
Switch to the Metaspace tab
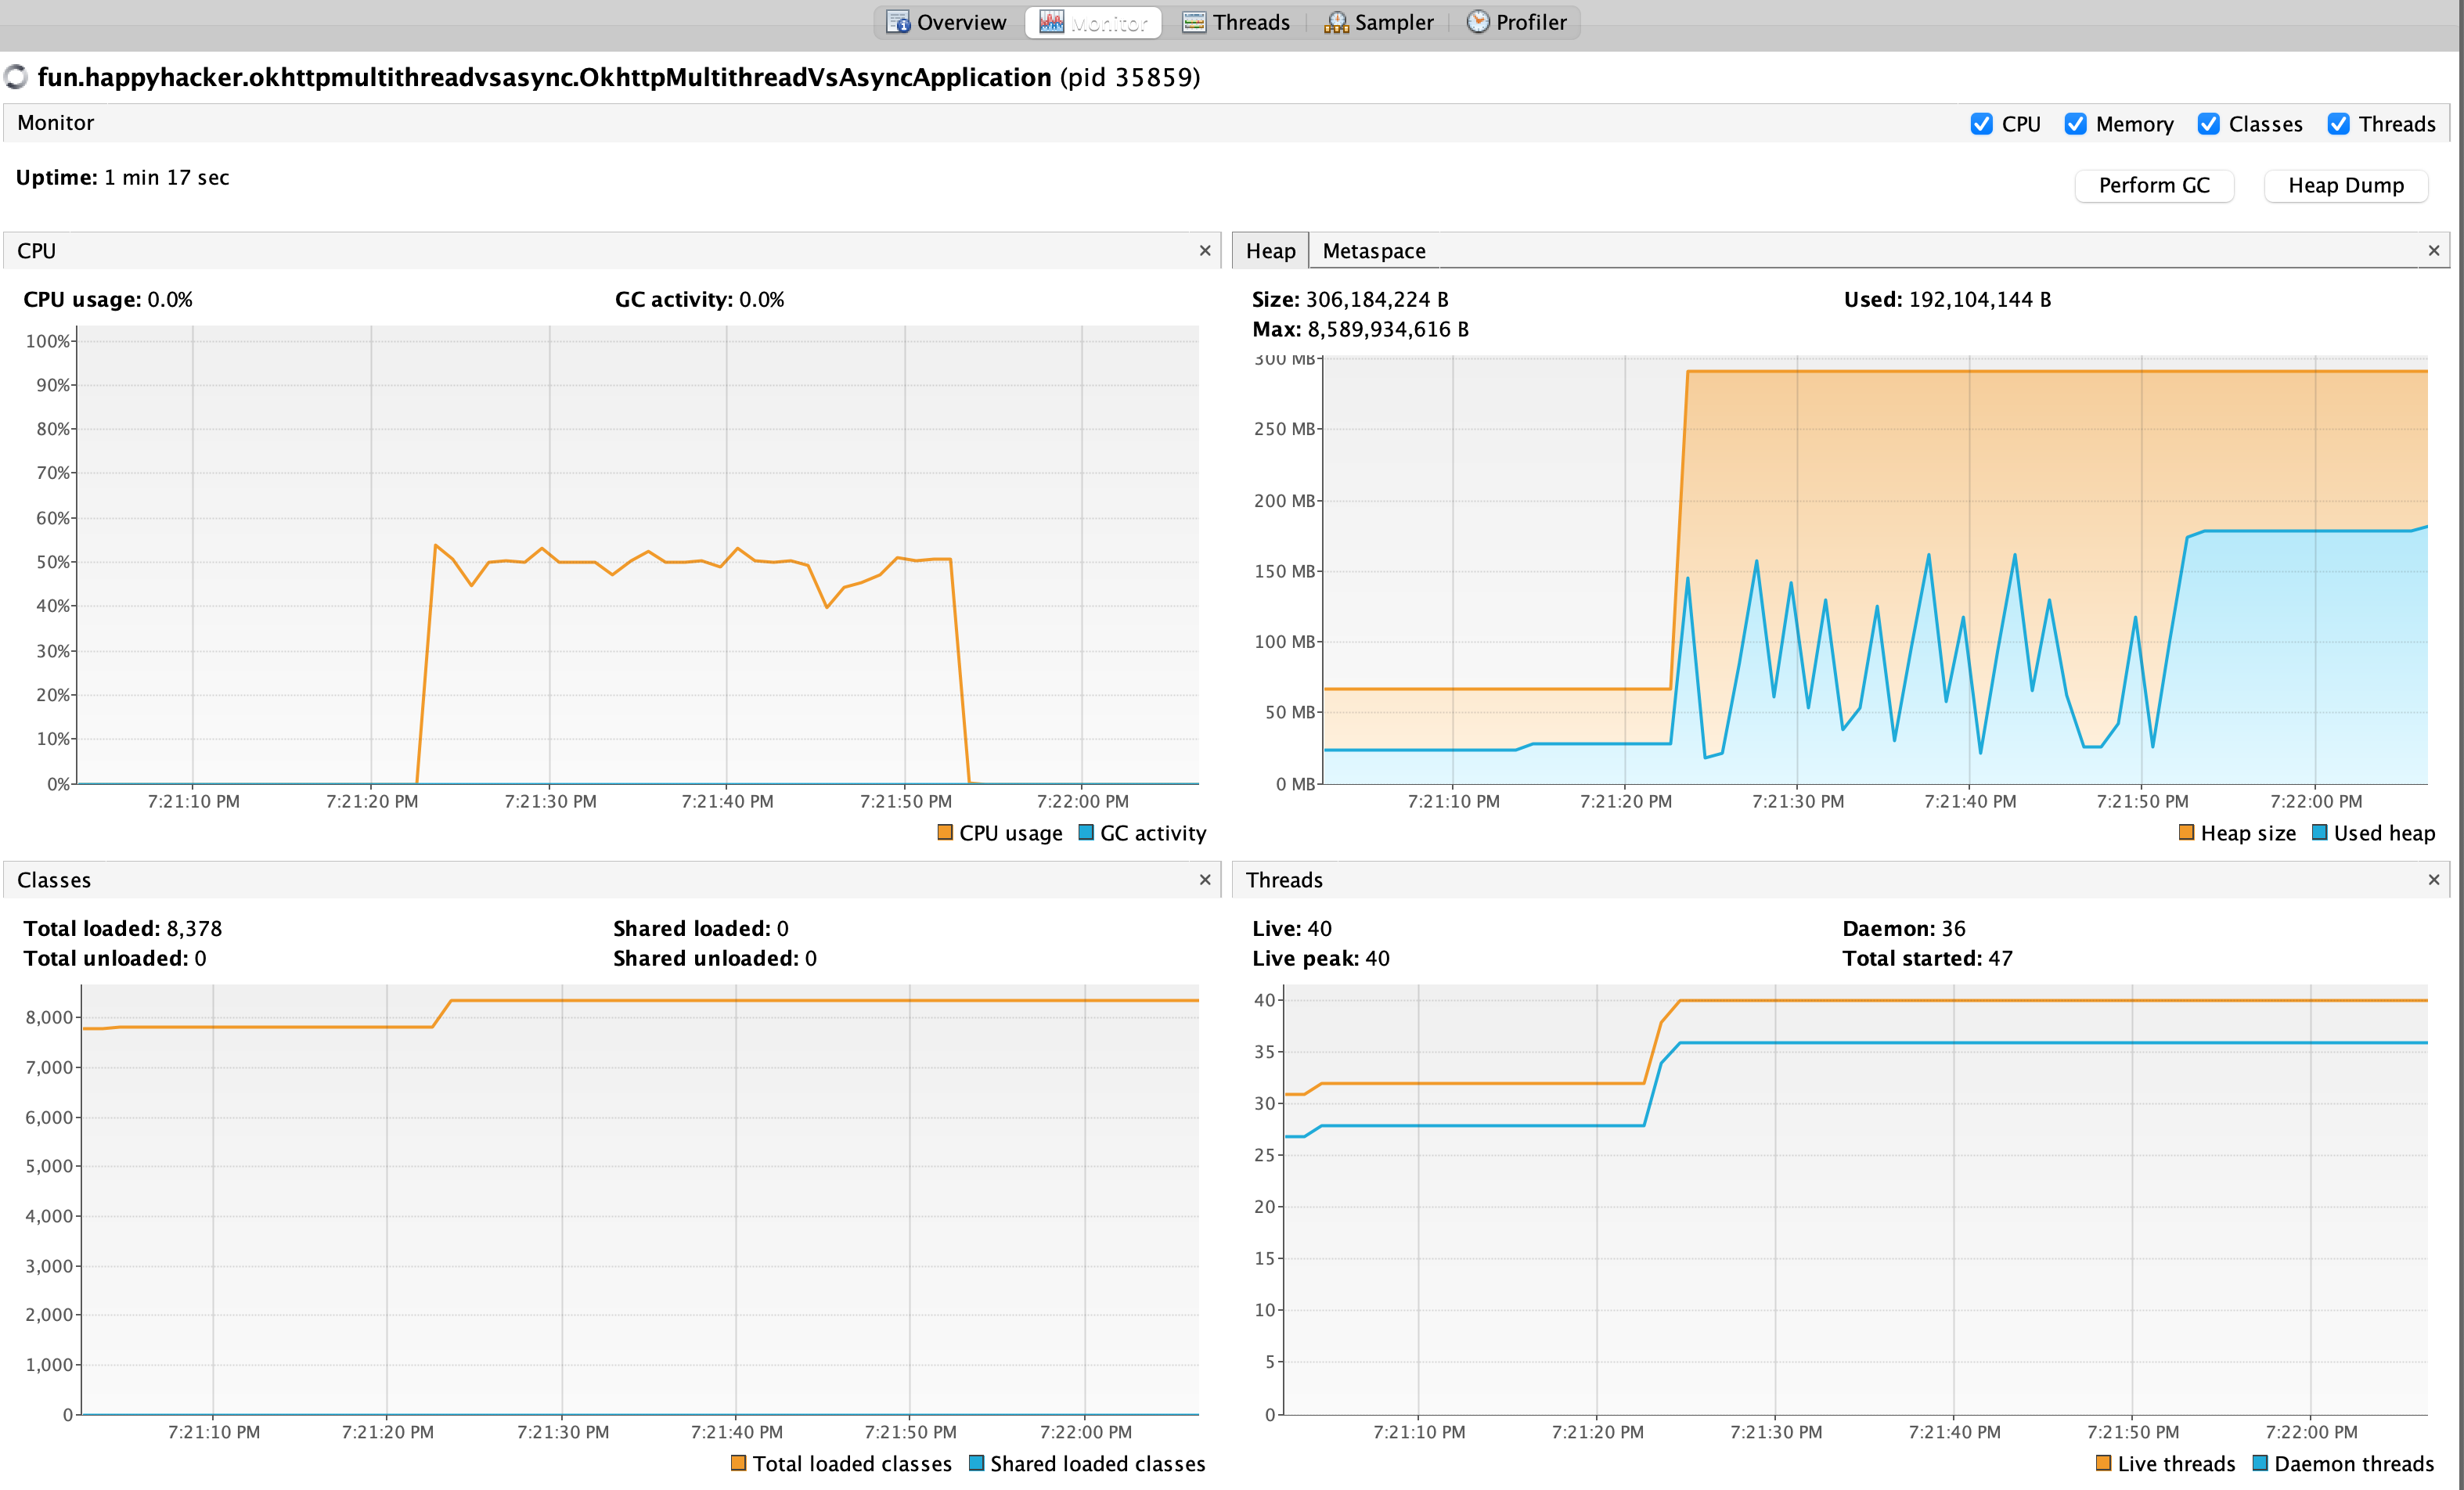pos(1373,251)
